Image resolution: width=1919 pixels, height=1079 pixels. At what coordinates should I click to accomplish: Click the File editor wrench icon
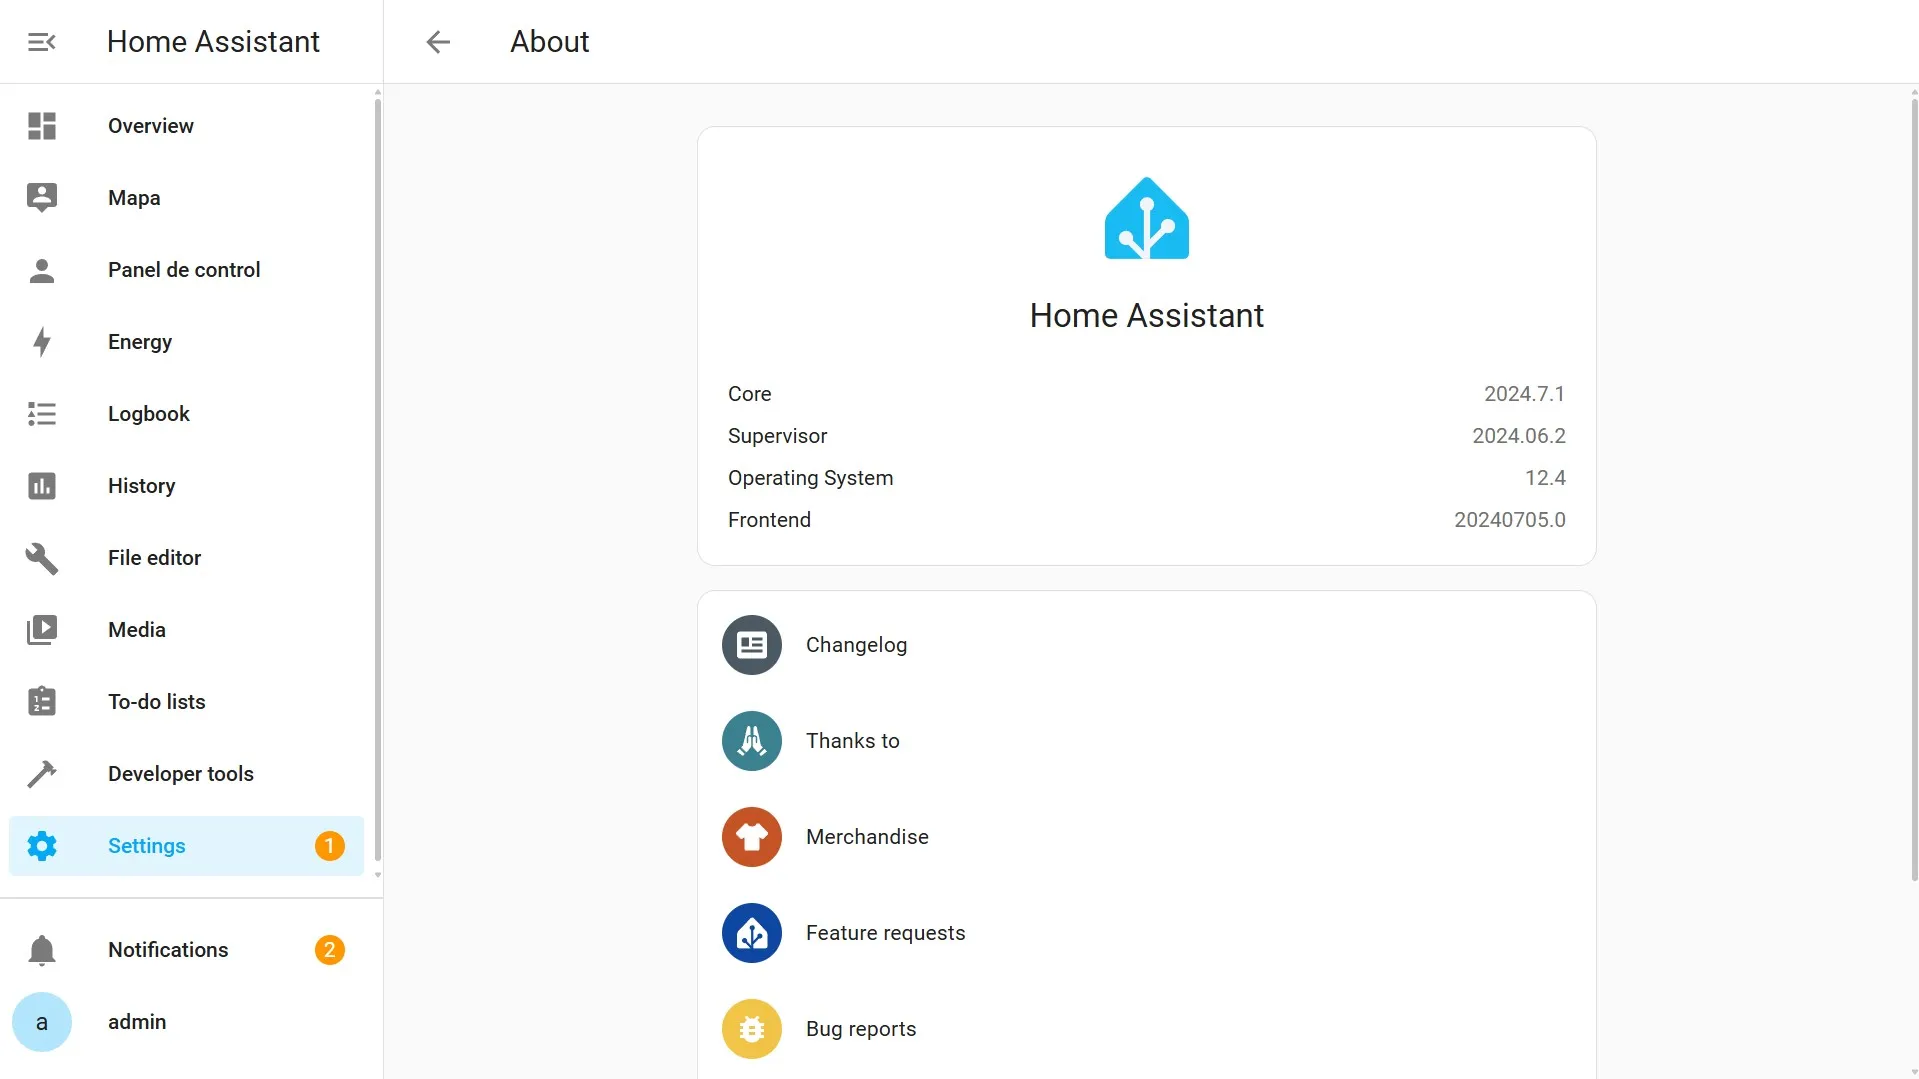(x=42, y=558)
